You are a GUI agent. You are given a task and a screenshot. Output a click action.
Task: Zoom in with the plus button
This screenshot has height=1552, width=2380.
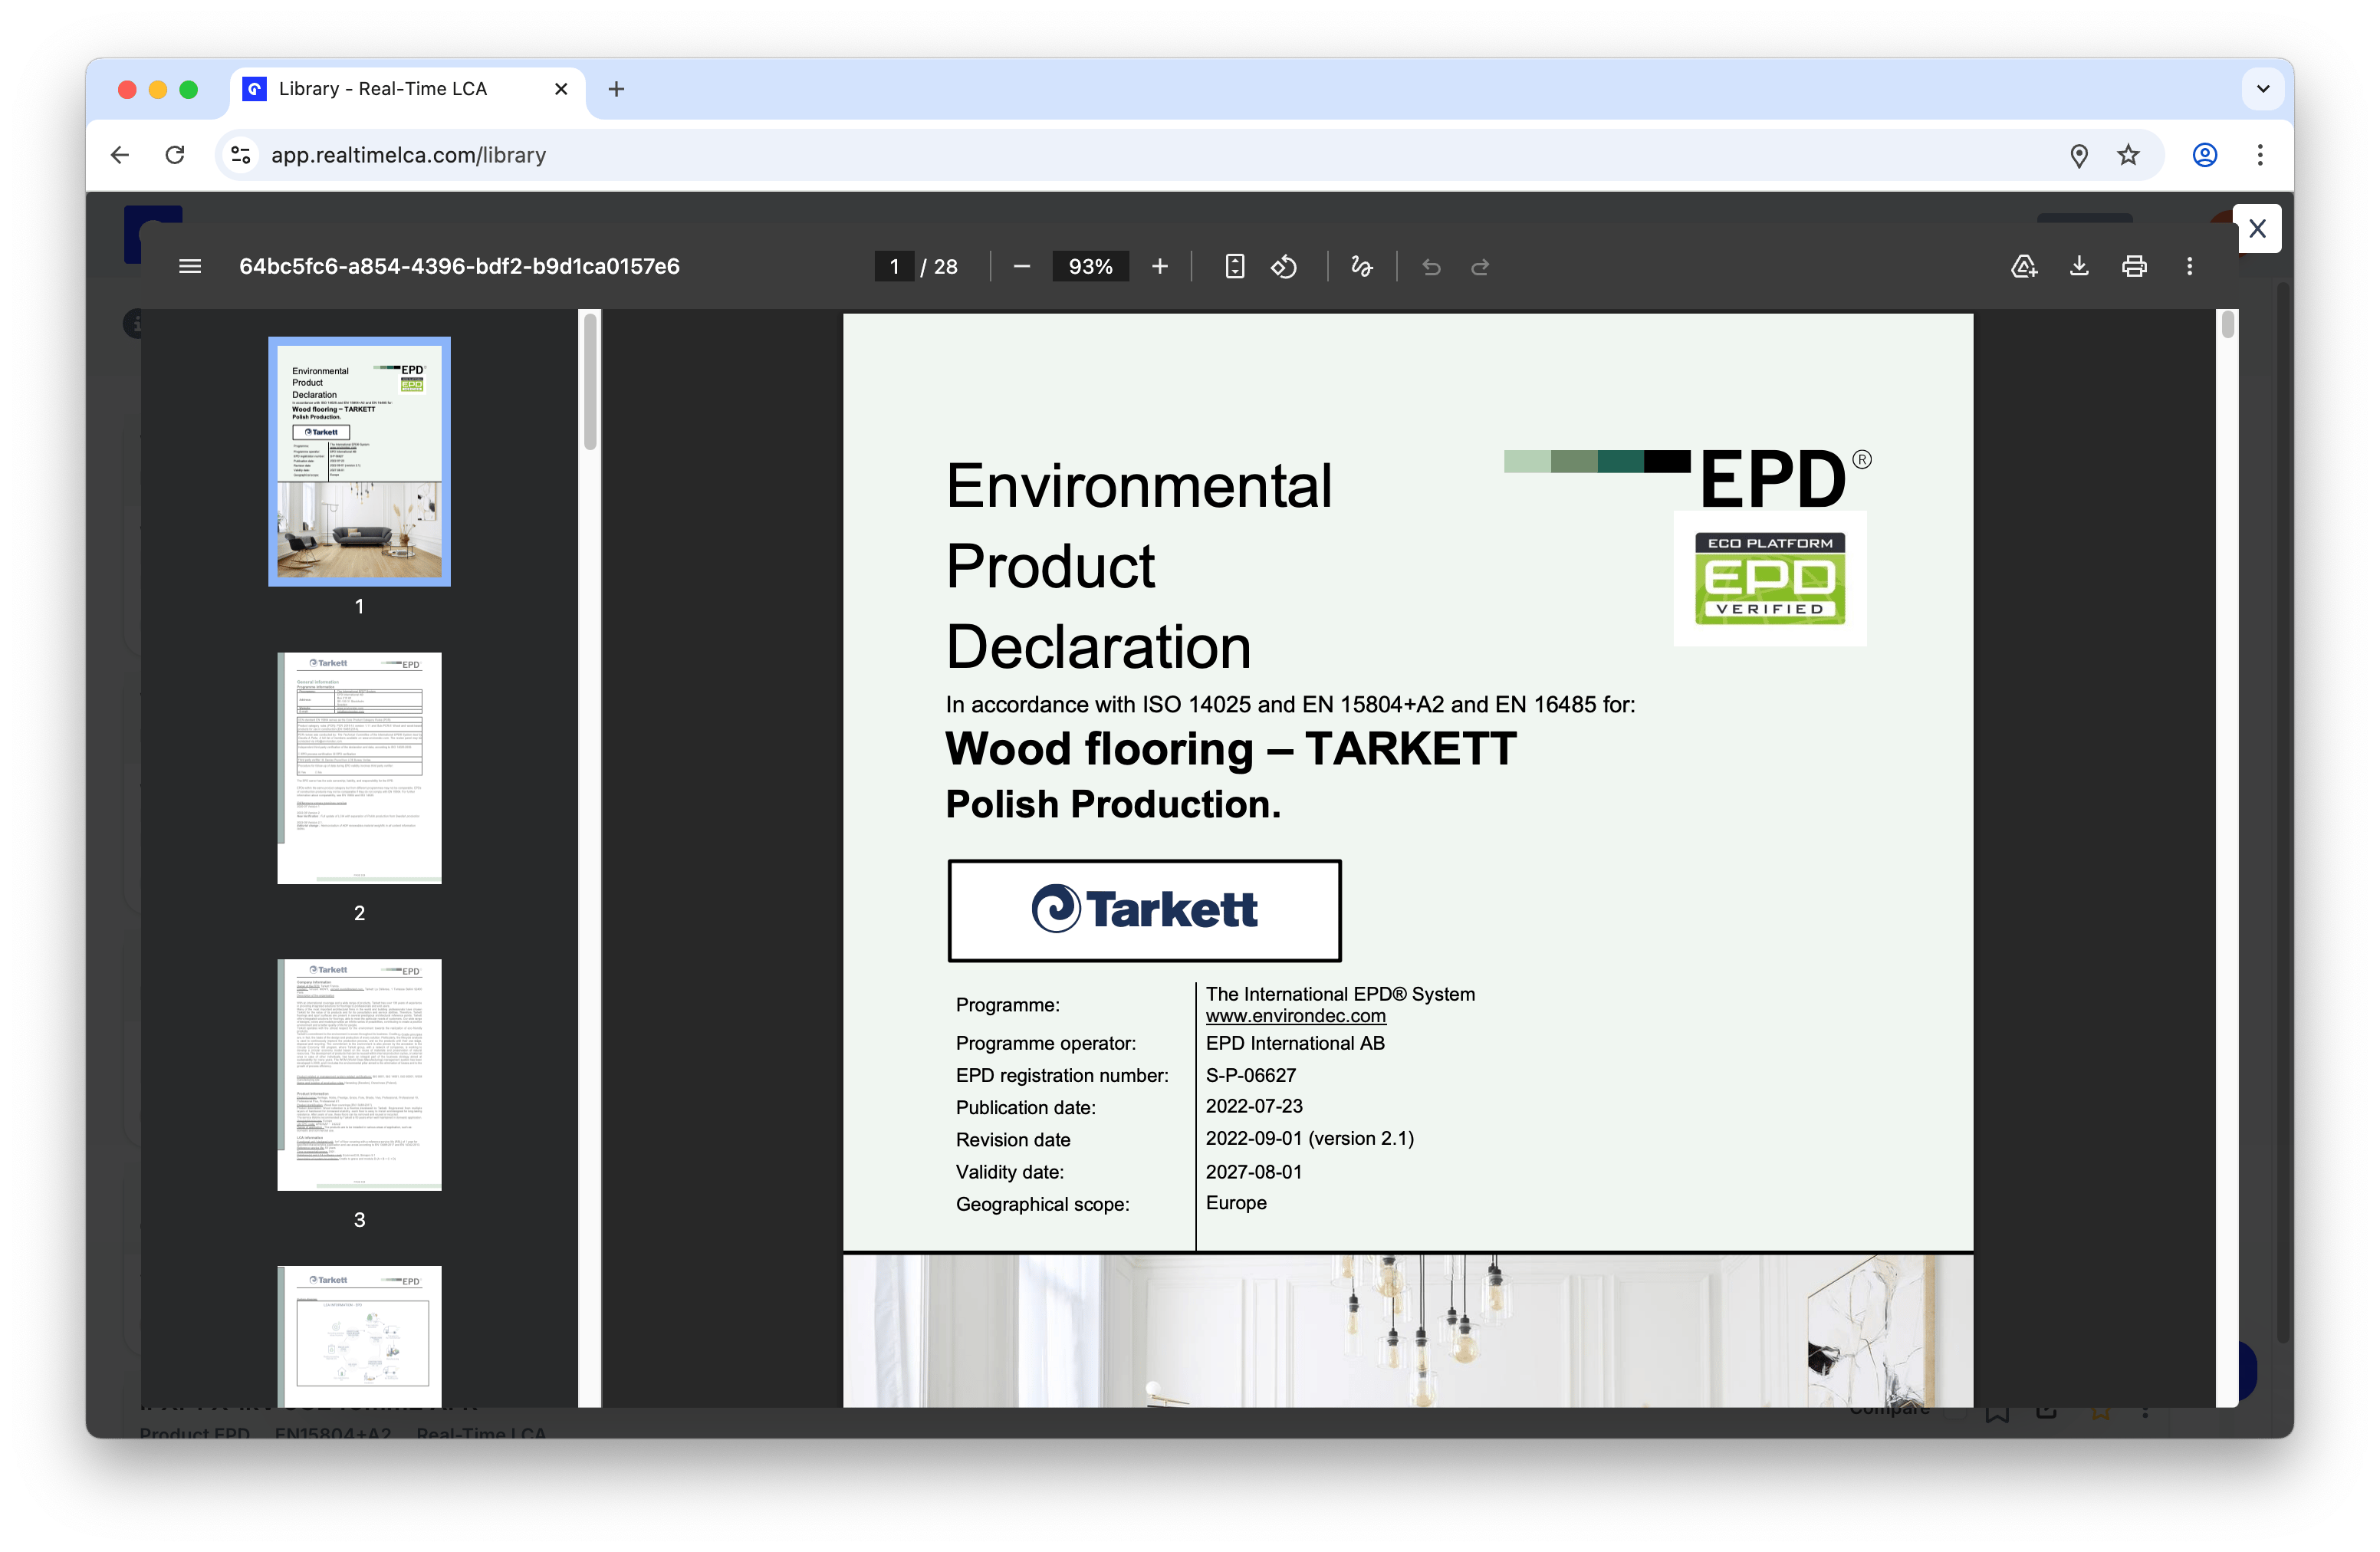1160,266
